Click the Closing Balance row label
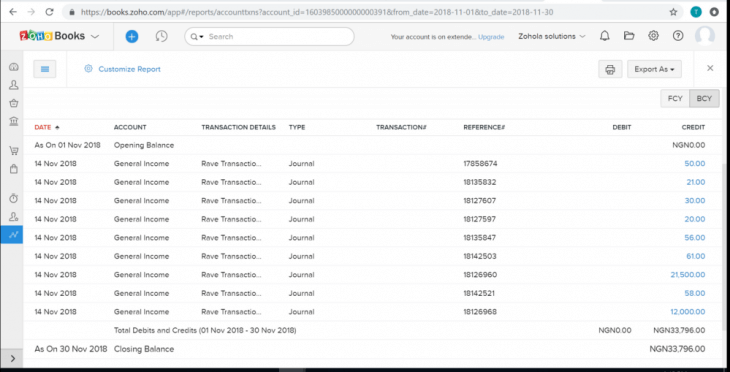Image resolution: width=730 pixels, height=372 pixels. tap(144, 349)
